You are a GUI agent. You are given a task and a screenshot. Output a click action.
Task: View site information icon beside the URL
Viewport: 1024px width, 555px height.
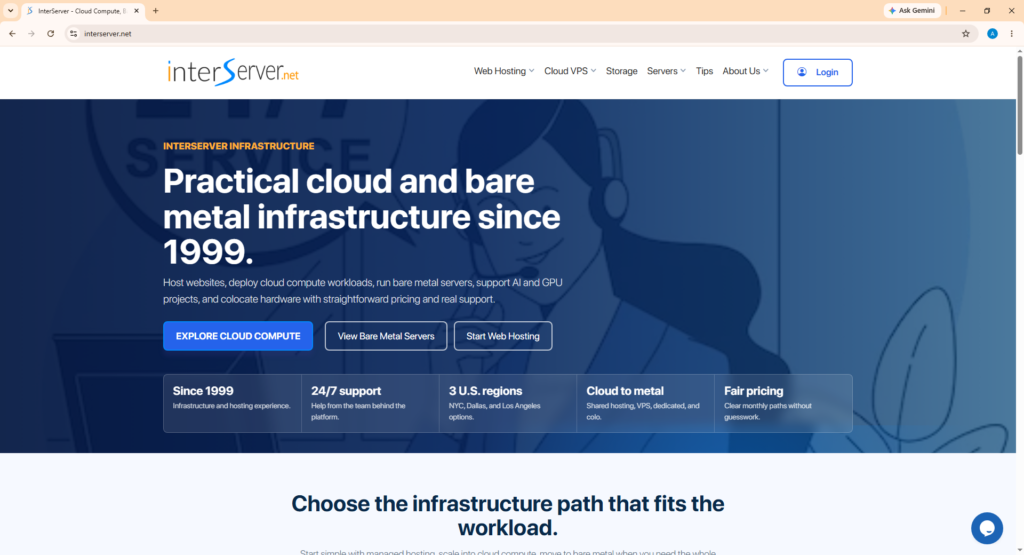point(73,34)
